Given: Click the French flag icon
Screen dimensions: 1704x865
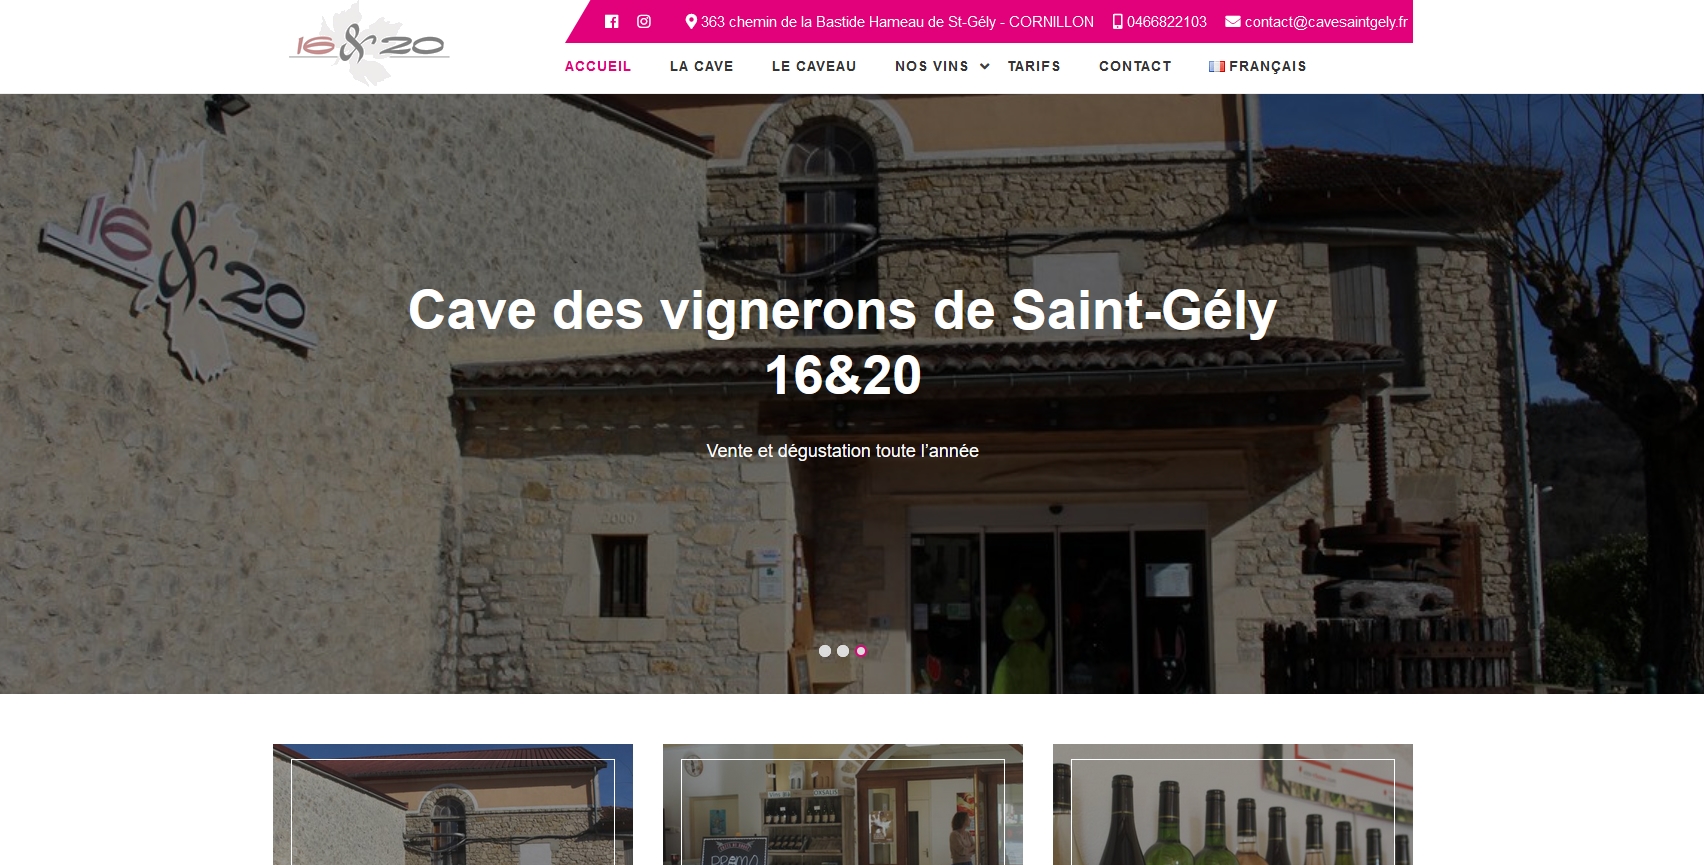Looking at the screenshot, I should [x=1217, y=66].
